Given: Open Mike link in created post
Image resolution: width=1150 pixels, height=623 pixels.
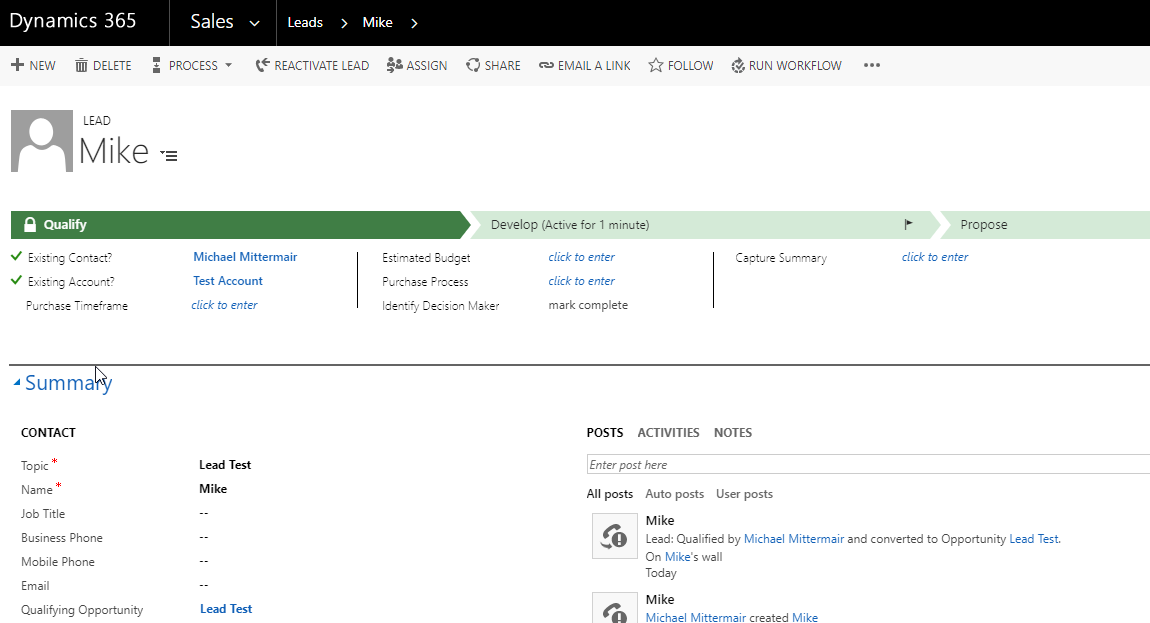Looking at the screenshot, I should [x=805, y=617].
